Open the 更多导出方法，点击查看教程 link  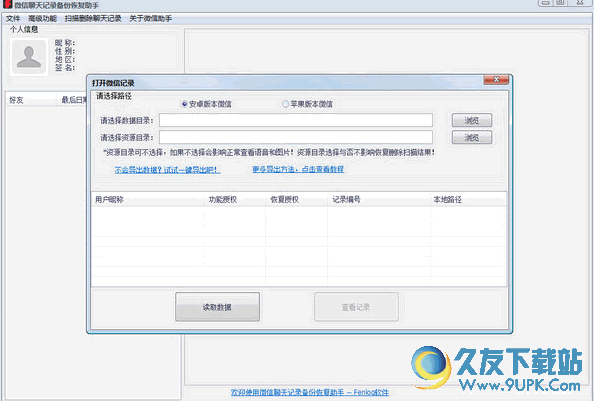click(x=298, y=169)
